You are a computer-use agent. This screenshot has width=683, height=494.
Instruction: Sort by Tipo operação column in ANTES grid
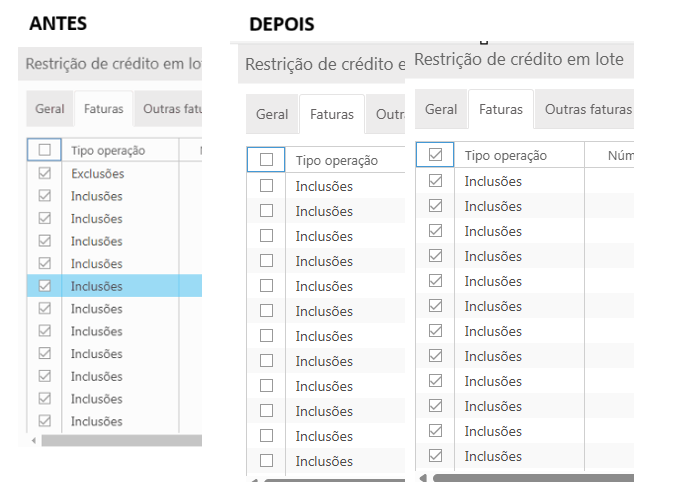pyautogui.click(x=108, y=150)
